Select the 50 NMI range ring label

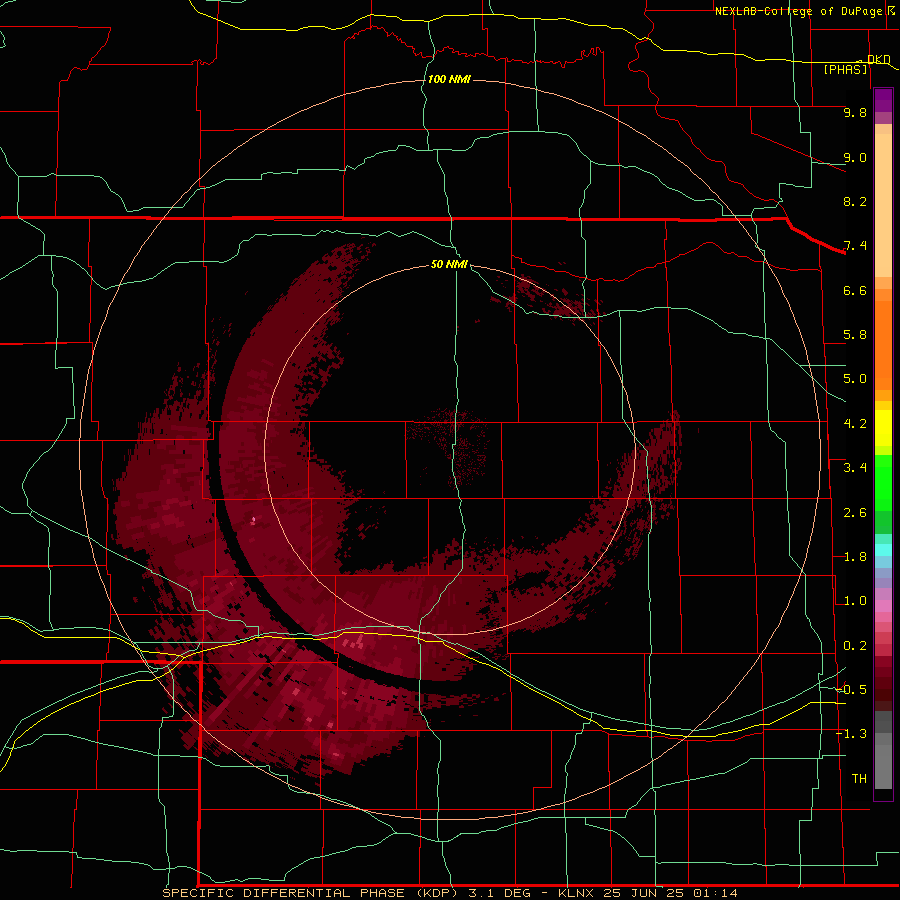pos(449,264)
